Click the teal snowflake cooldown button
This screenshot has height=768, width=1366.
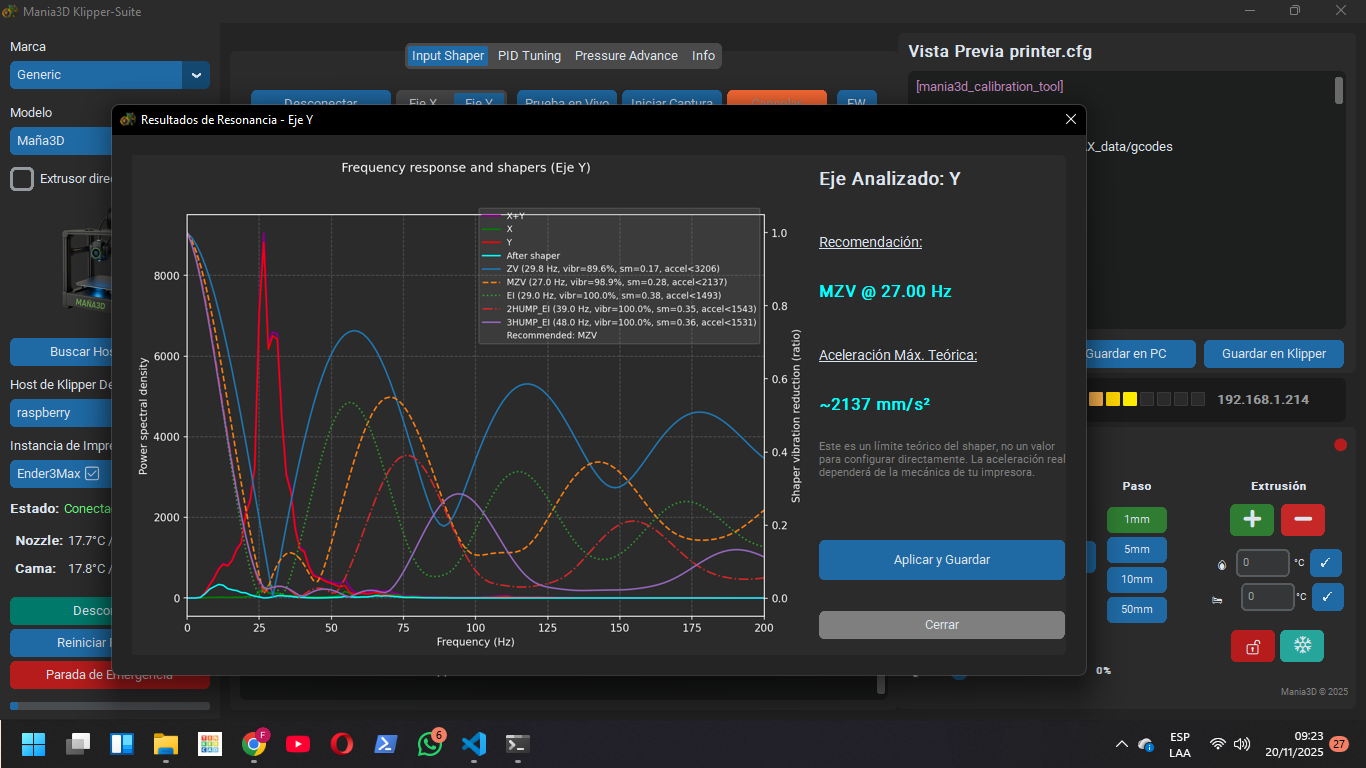click(x=1301, y=646)
